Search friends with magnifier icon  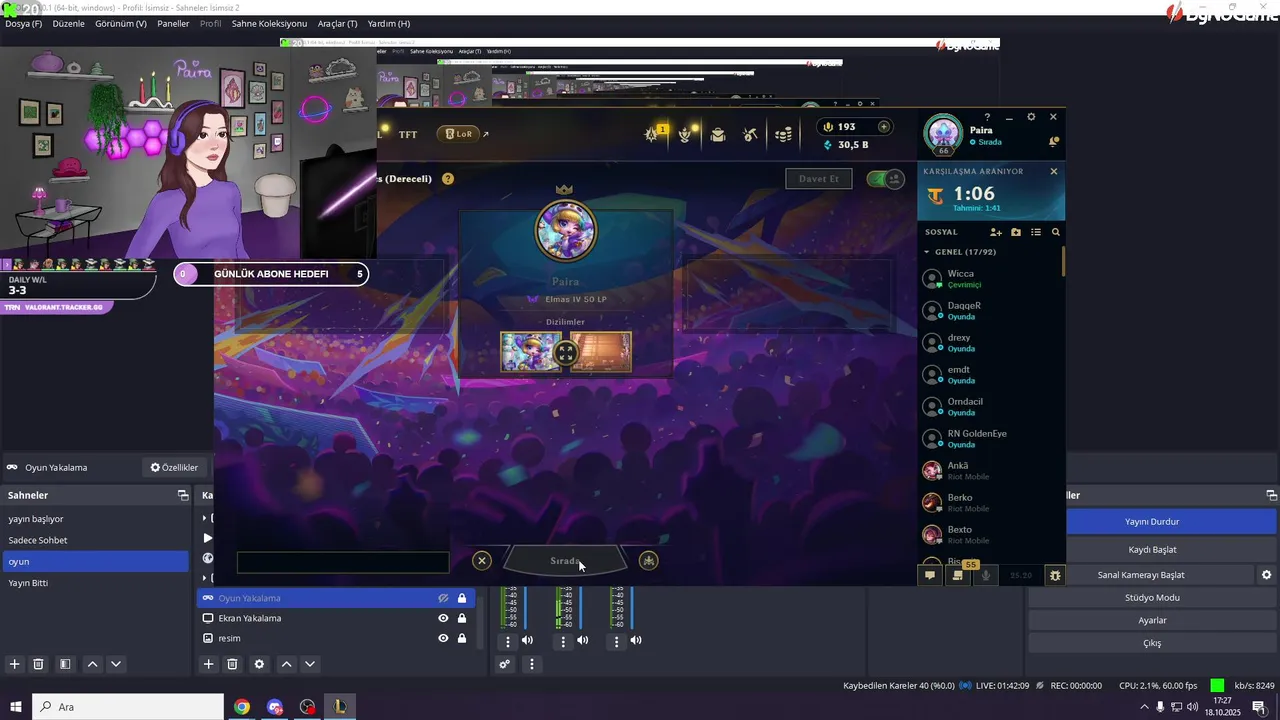point(1055,232)
